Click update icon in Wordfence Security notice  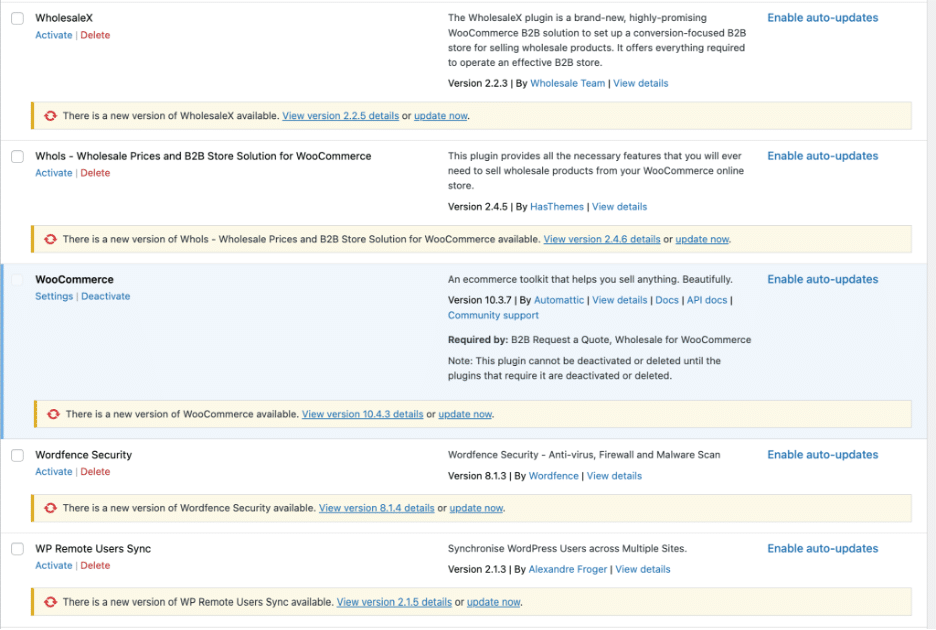coord(50,508)
